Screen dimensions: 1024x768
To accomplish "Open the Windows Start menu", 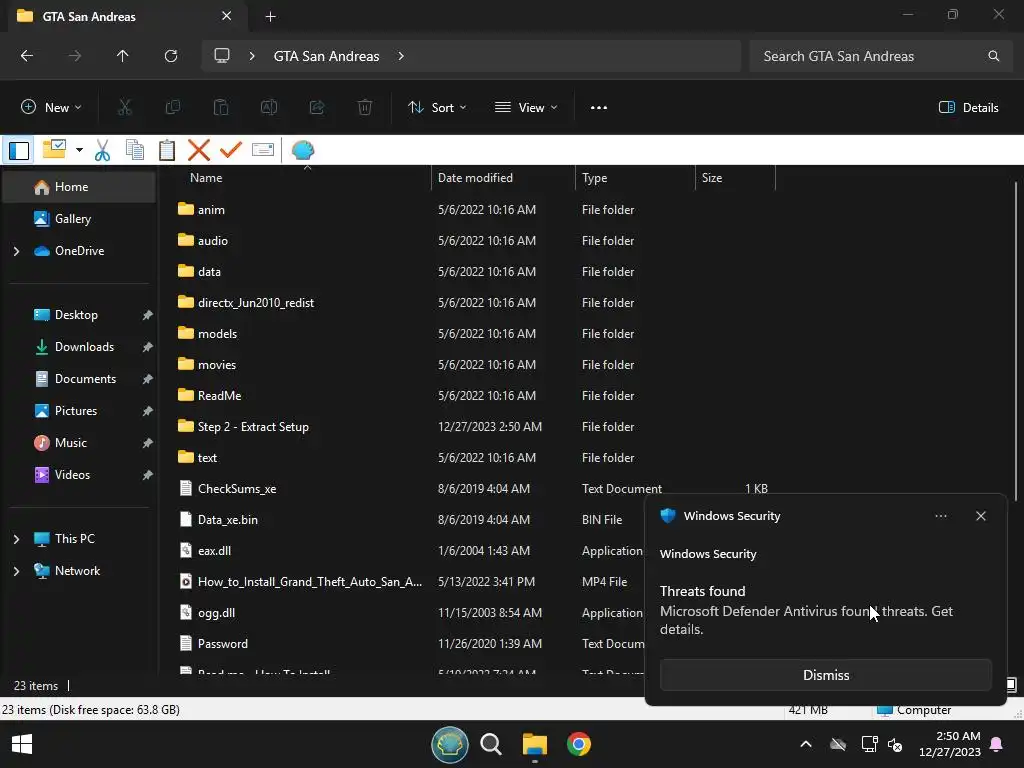I will click(x=22, y=744).
